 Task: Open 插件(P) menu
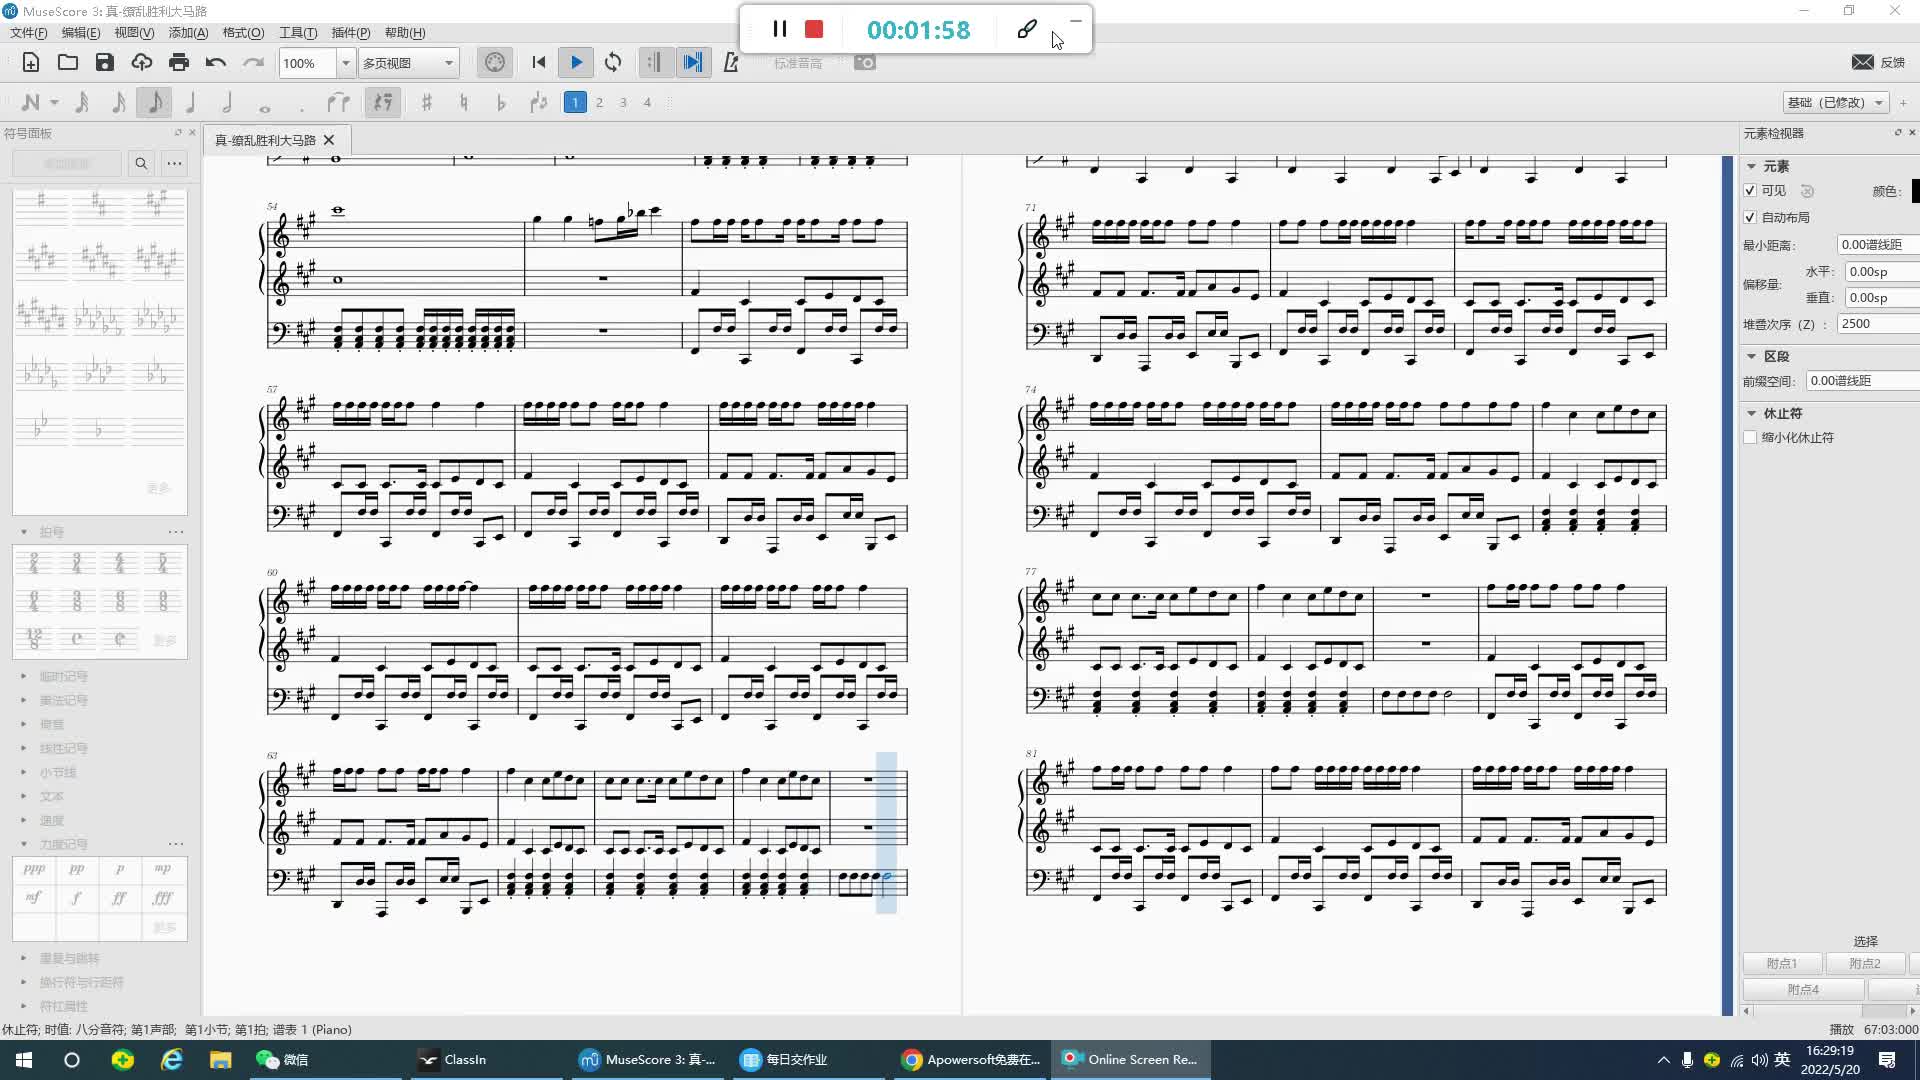pyautogui.click(x=350, y=32)
